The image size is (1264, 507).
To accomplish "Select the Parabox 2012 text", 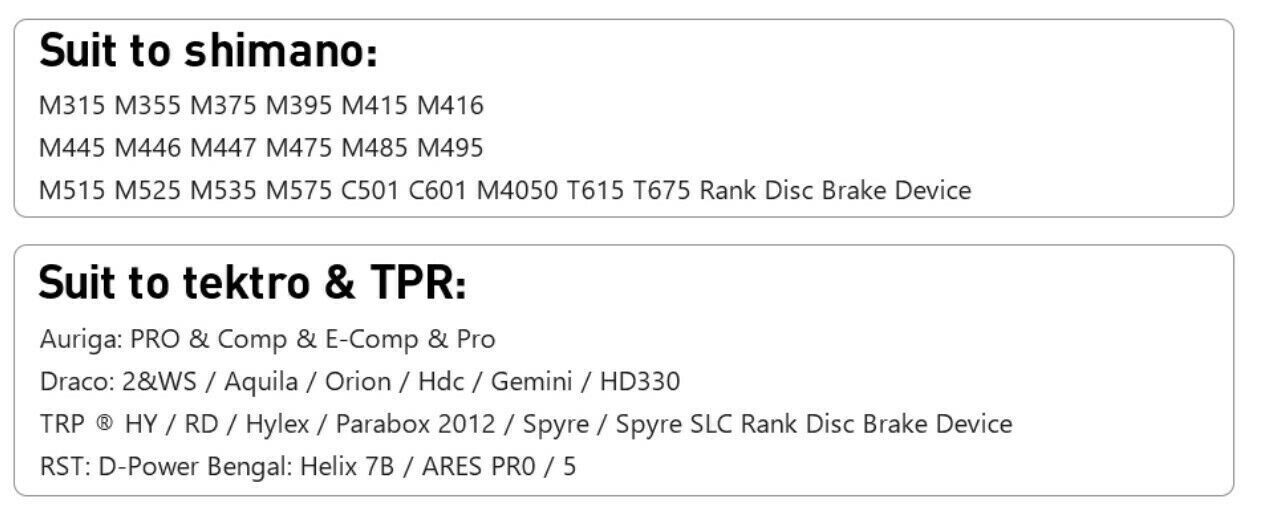I will (415, 424).
